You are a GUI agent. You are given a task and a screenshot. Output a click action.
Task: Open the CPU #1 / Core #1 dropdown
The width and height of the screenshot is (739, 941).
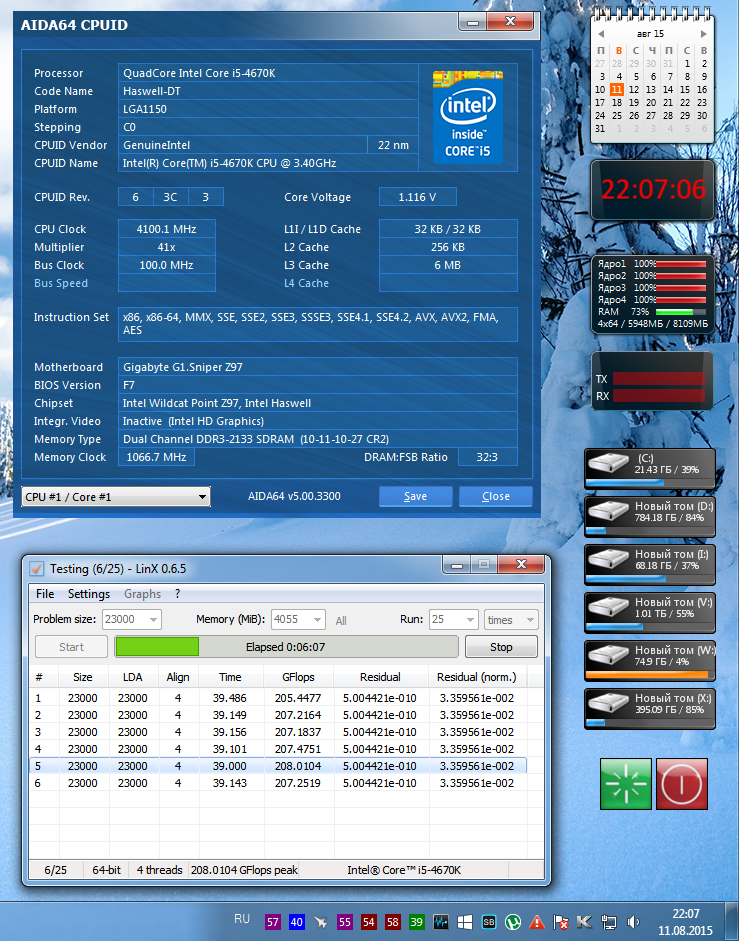116,497
